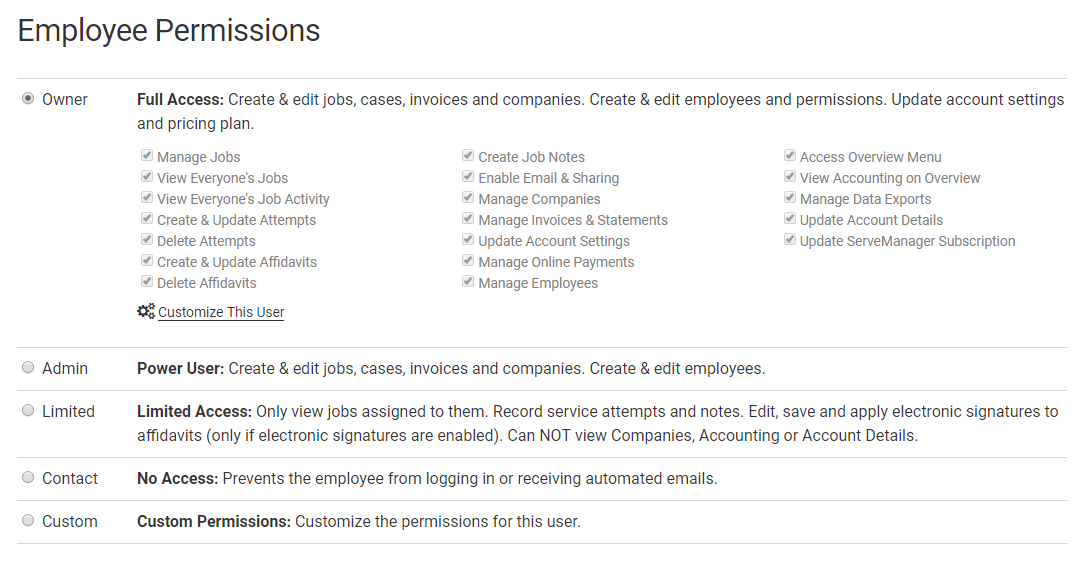Viewport: 1088px width, 584px height.
Task: Select Custom permissions for this user
Action: [x=28, y=521]
